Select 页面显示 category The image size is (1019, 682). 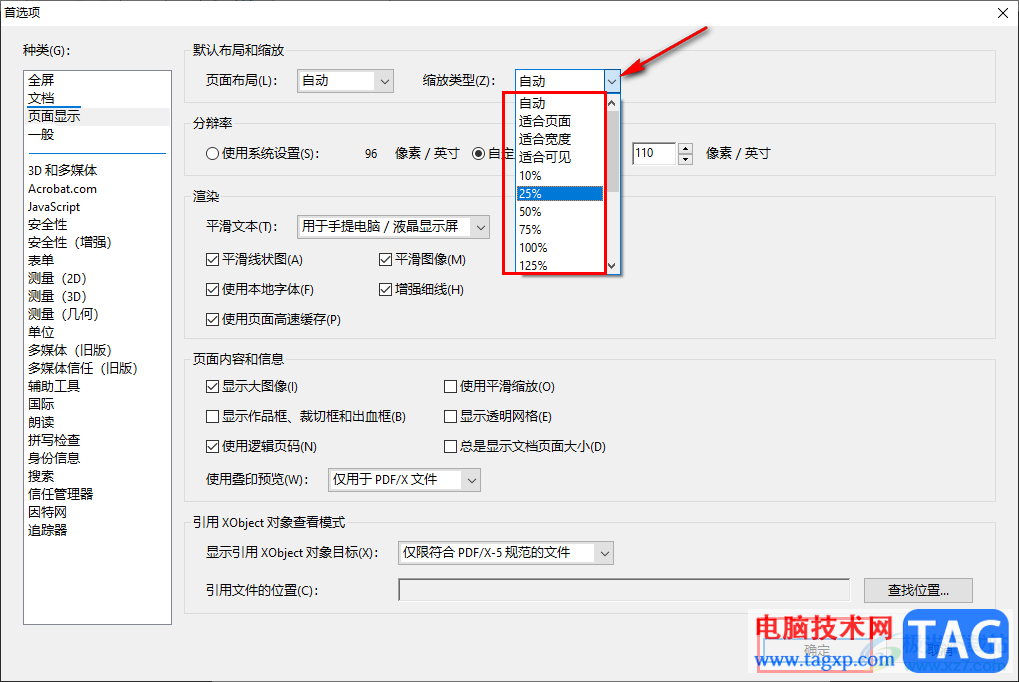pos(54,116)
